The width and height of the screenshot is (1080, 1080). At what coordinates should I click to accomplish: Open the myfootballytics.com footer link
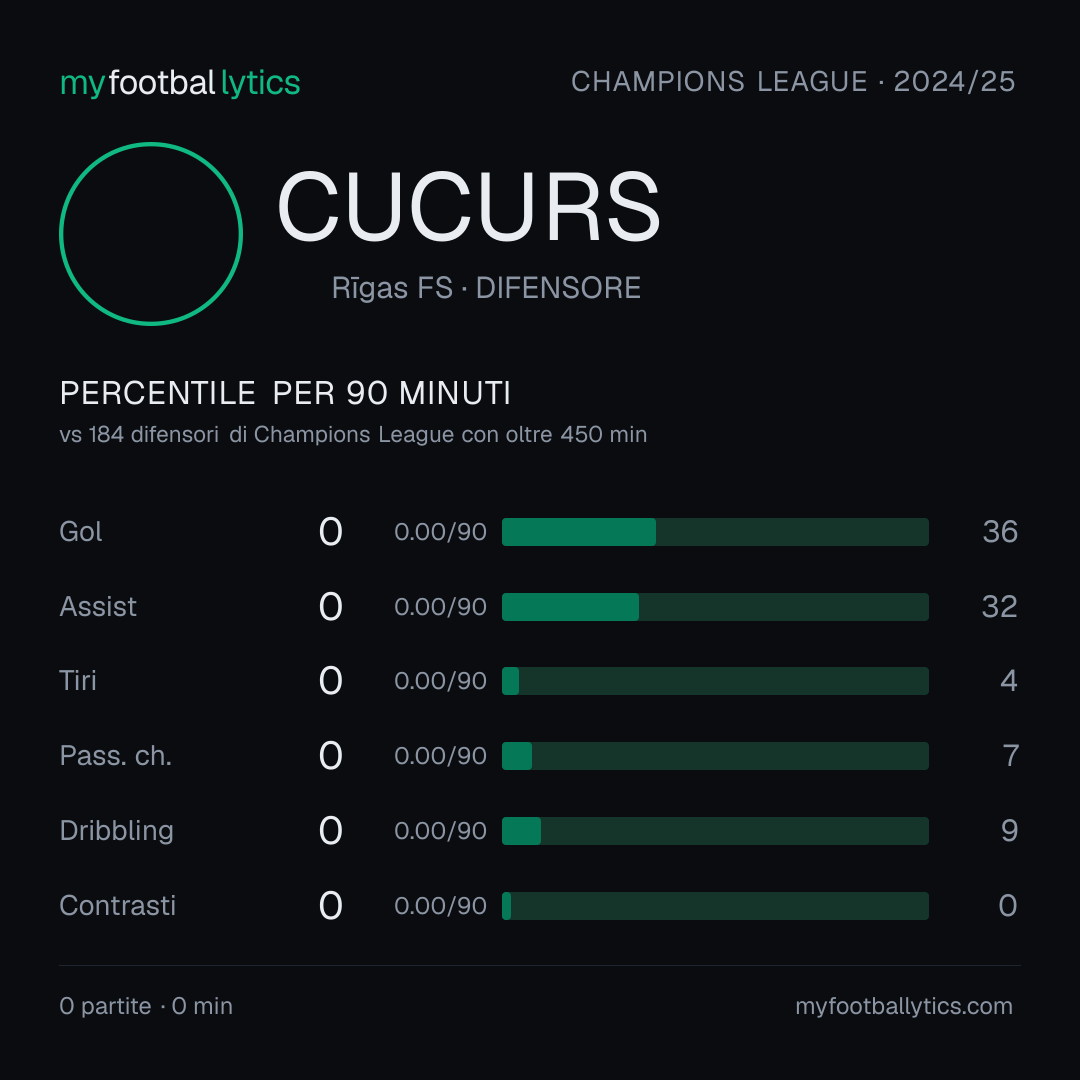(904, 1006)
